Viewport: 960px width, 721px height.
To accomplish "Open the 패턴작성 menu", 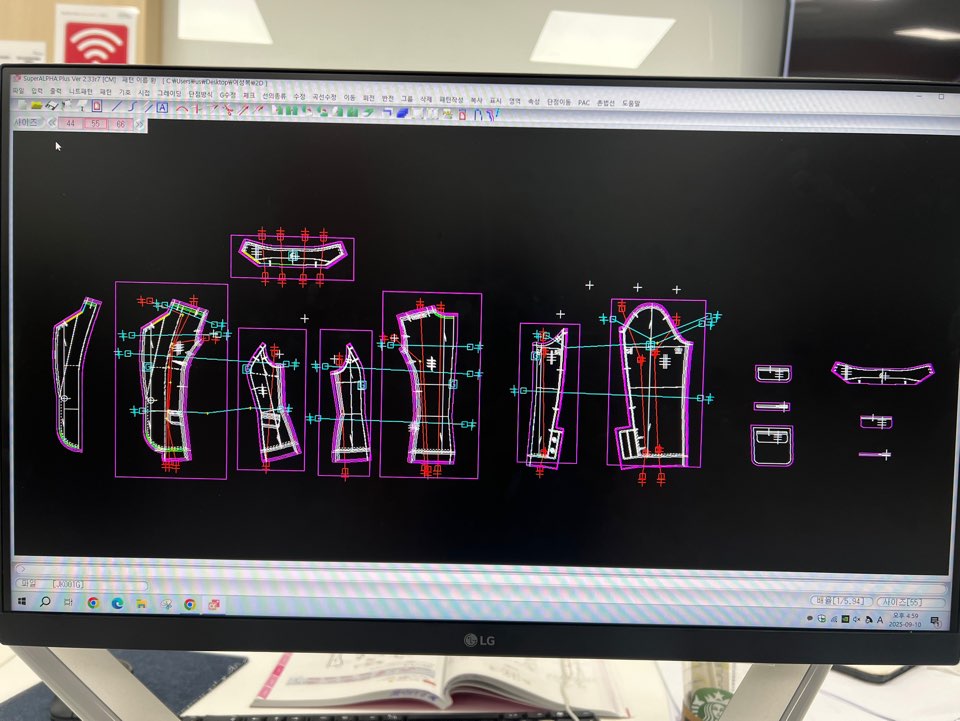I will tap(450, 99).
